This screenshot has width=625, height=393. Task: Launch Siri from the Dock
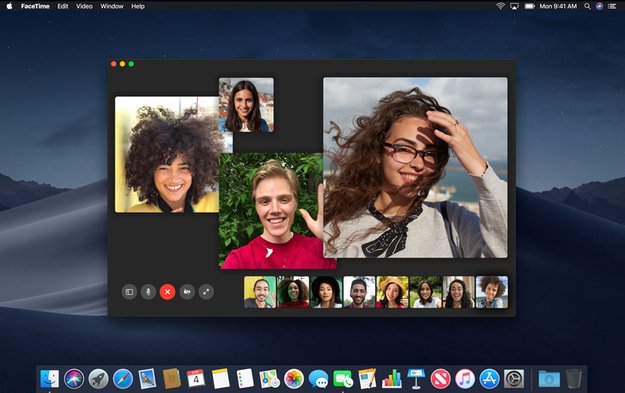click(x=74, y=378)
